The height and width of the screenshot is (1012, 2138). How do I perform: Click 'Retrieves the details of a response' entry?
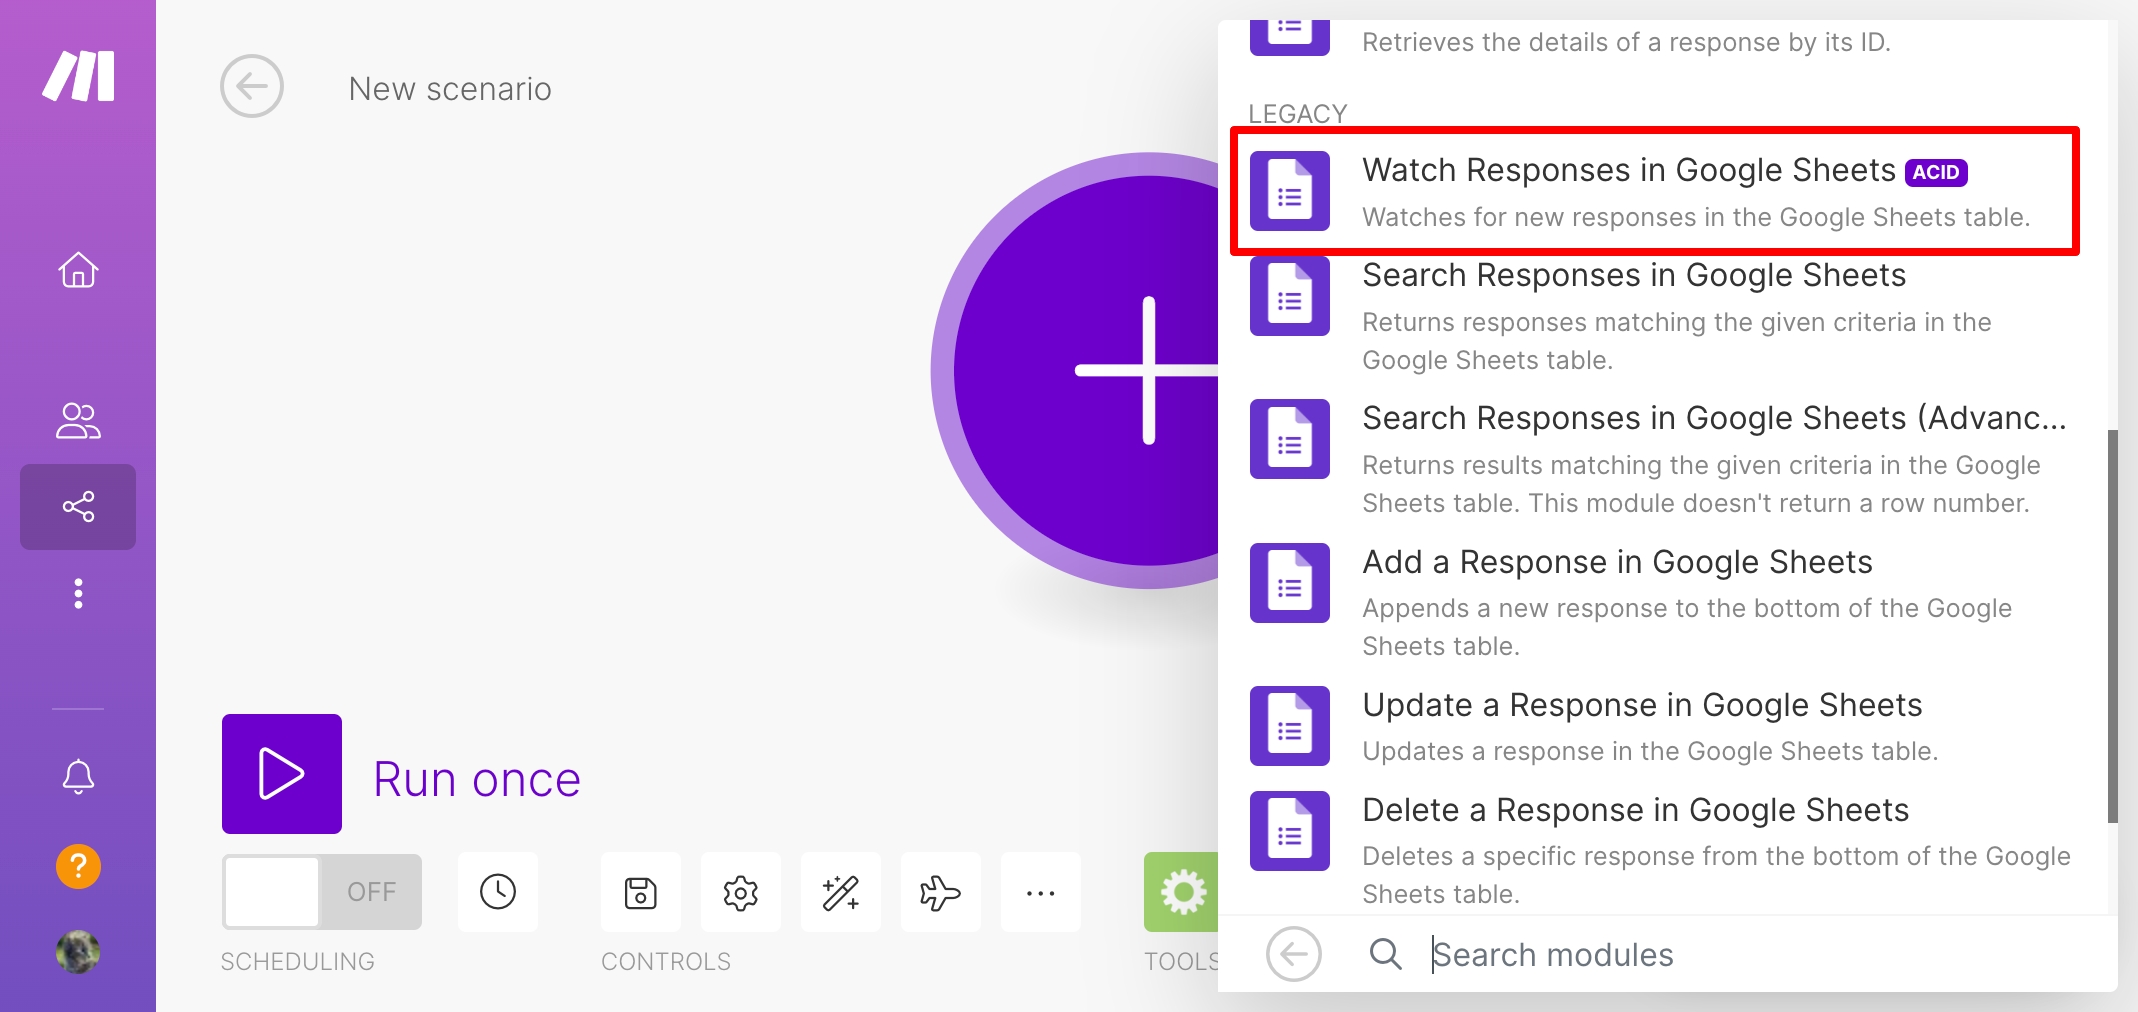click(x=1626, y=42)
